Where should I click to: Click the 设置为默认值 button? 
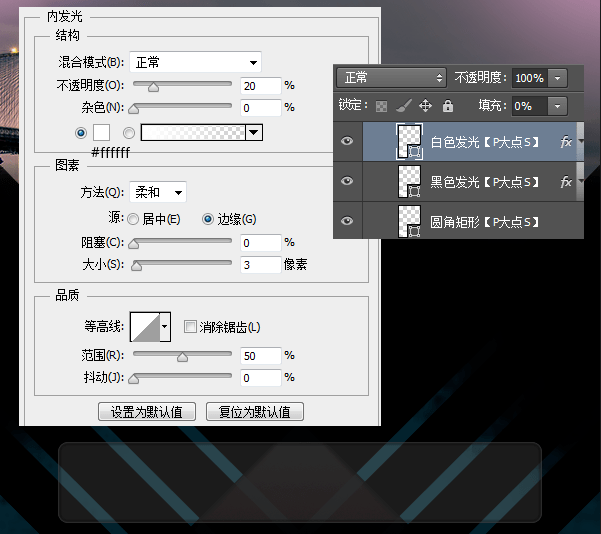(147, 412)
